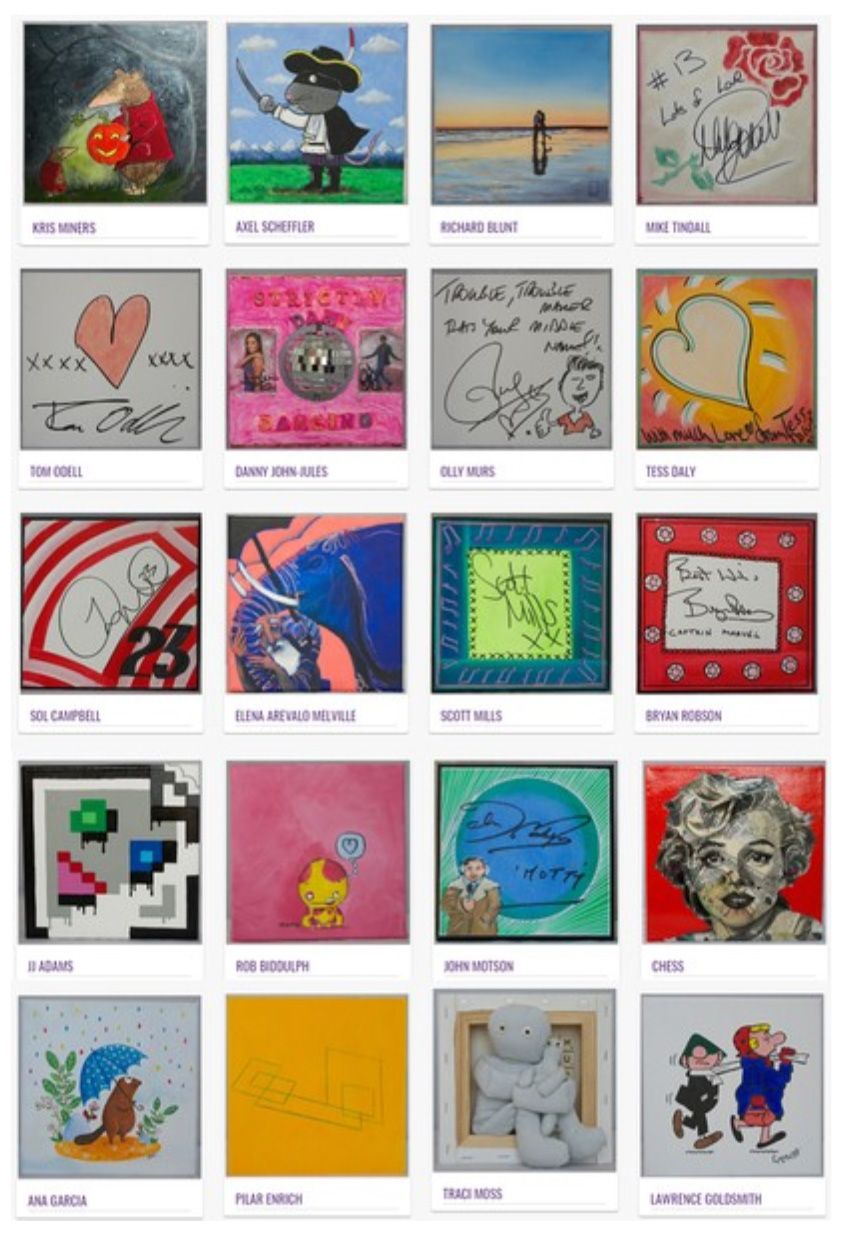The height and width of the screenshot is (1244, 852).
Task: Open Lawrence Goldsmith's cartoon characters canvas
Action: click(732, 1085)
